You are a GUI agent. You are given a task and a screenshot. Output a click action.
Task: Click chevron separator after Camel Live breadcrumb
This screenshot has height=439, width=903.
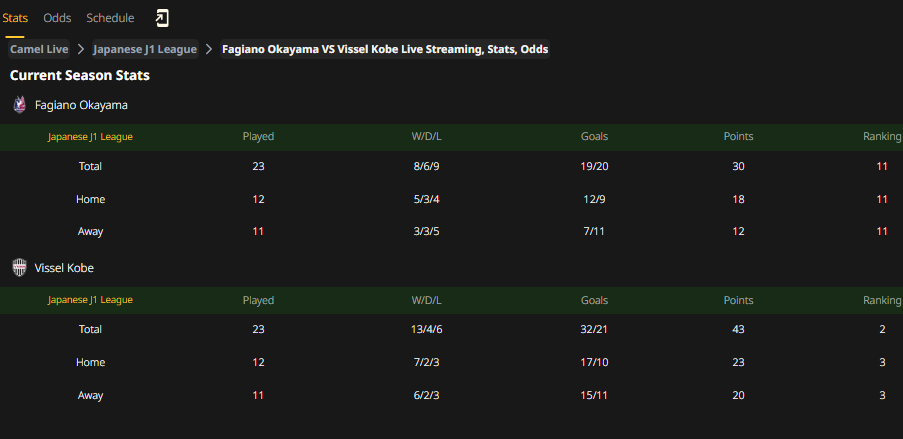(81, 50)
